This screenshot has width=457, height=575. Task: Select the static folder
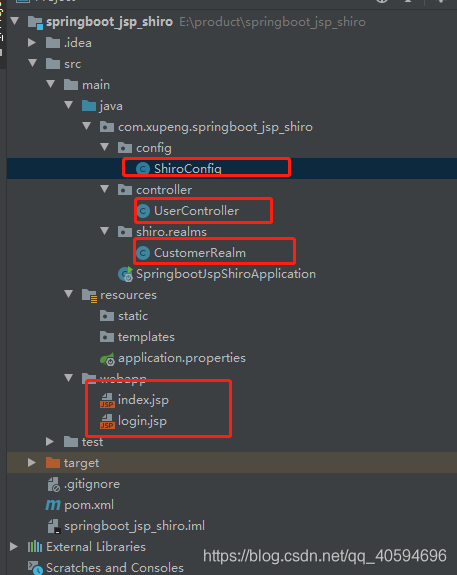pos(133,316)
